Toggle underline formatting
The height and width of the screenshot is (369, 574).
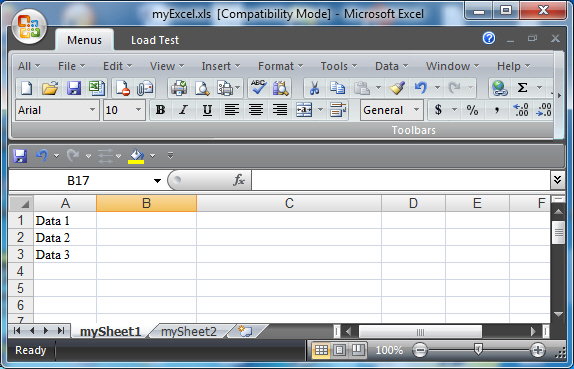(207, 110)
